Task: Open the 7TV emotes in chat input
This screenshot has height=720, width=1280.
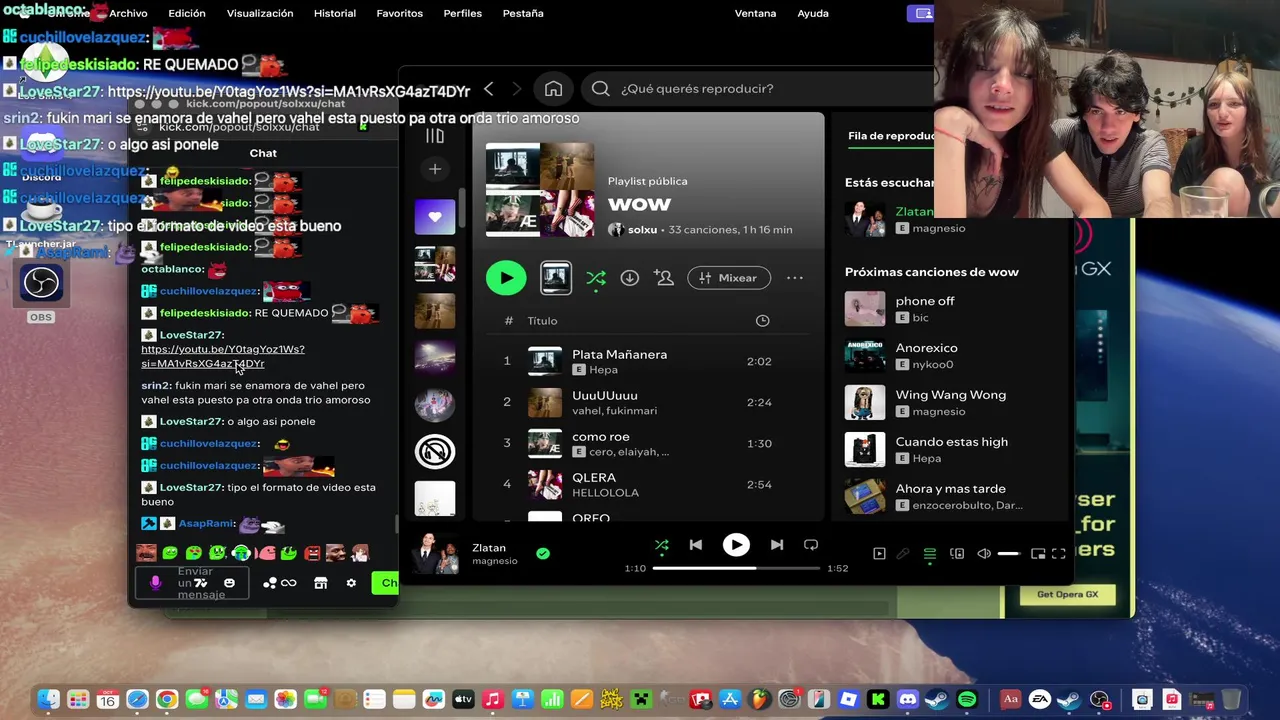Action: point(200,583)
